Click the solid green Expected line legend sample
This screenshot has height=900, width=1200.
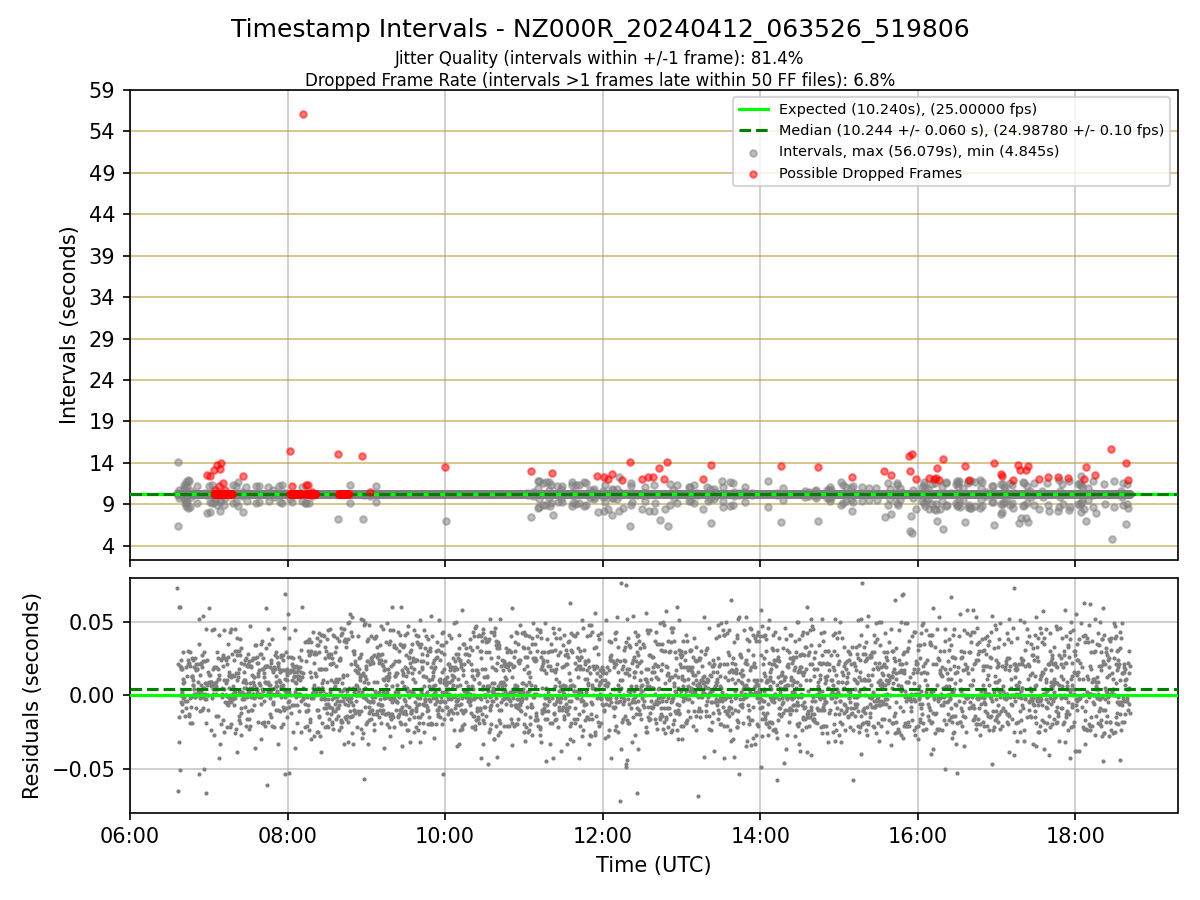754,109
